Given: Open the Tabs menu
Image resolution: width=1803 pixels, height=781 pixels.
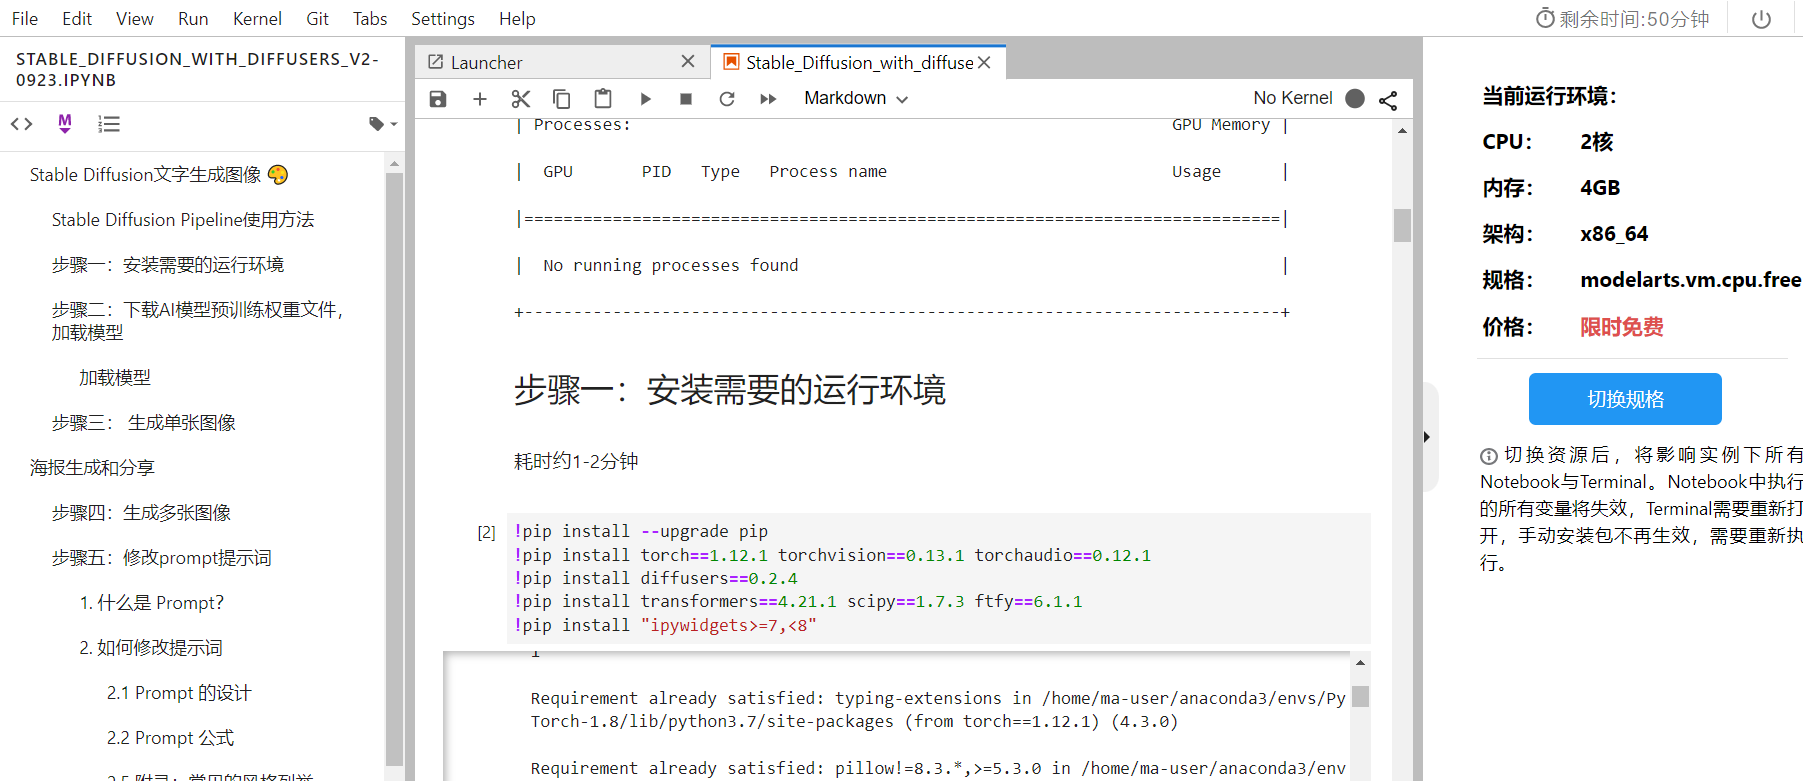Looking at the screenshot, I should pos(370,19).
